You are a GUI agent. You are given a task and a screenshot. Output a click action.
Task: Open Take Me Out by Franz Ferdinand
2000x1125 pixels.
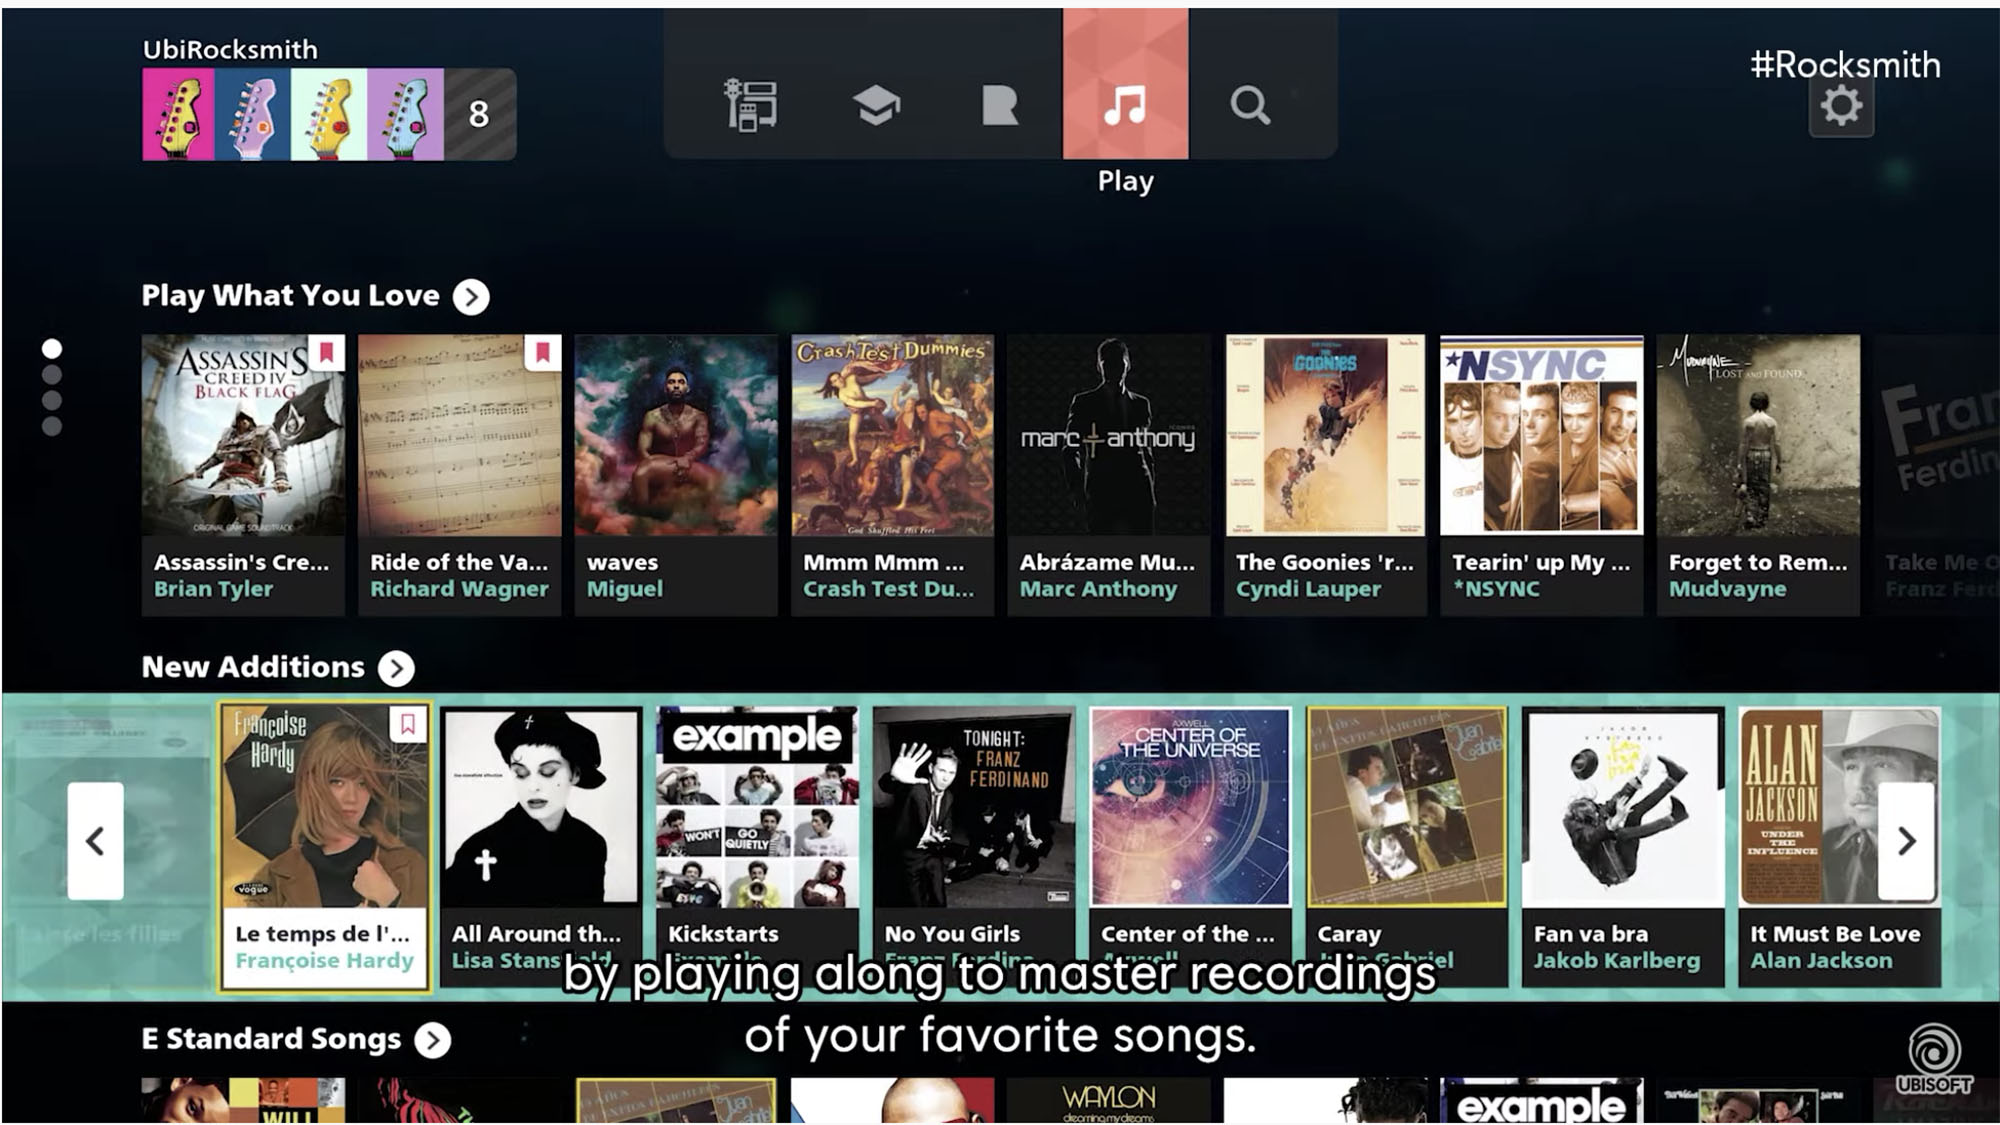coord(1937,475)
